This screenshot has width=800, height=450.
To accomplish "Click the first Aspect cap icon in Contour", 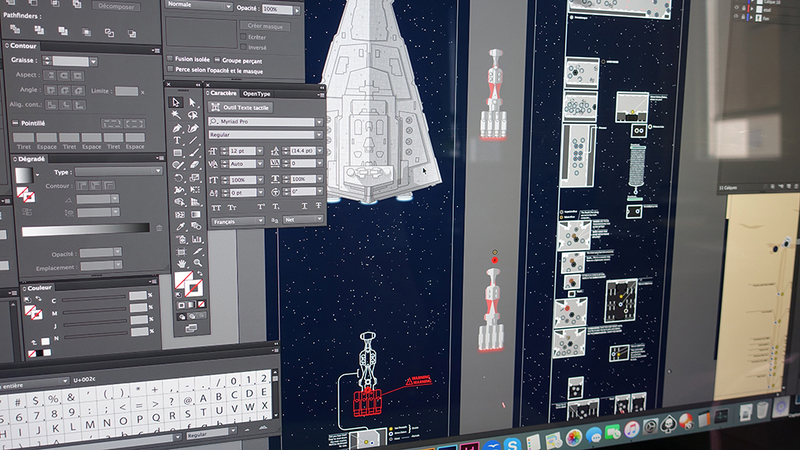I will pyautogui.click(x=49, y=76).
